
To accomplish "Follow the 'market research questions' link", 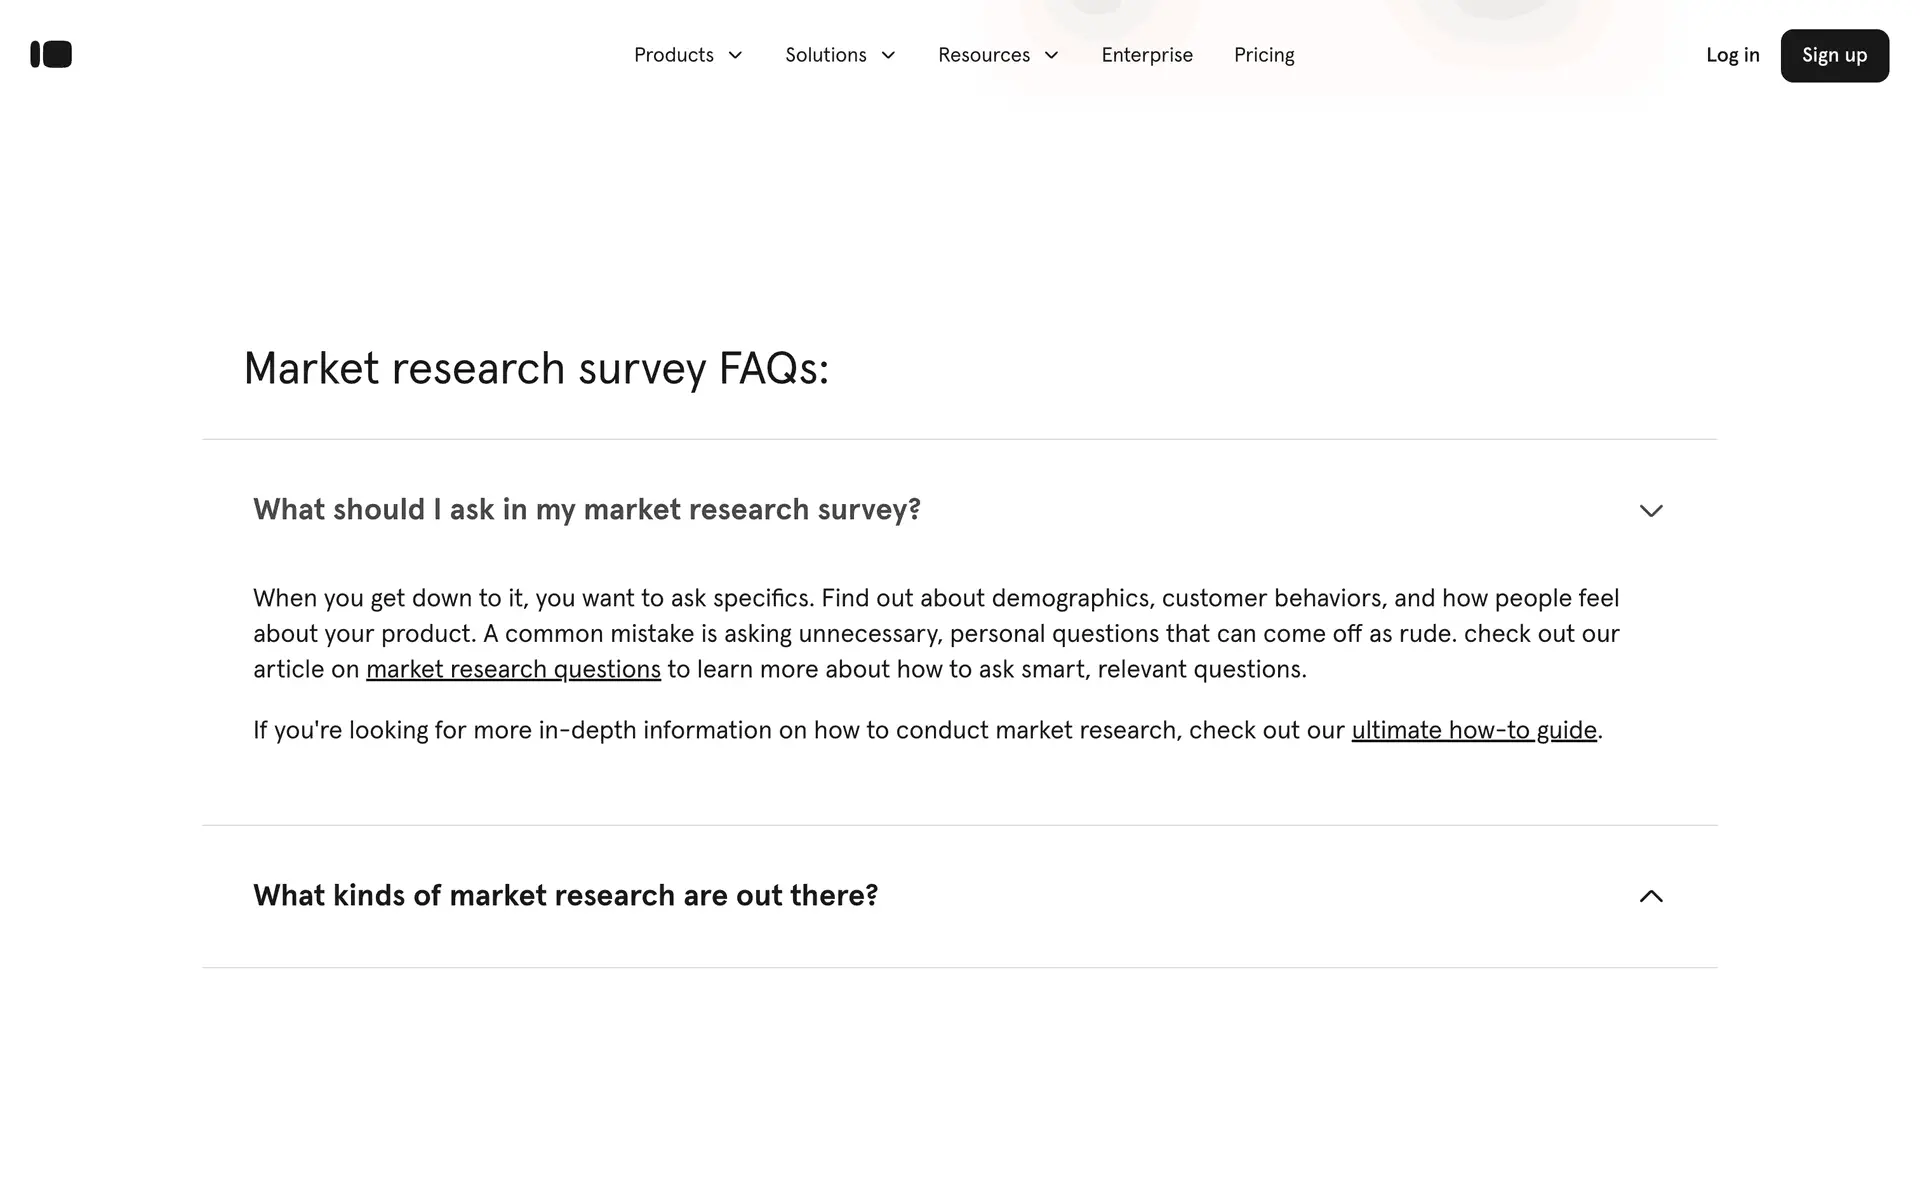I will 513,670.
